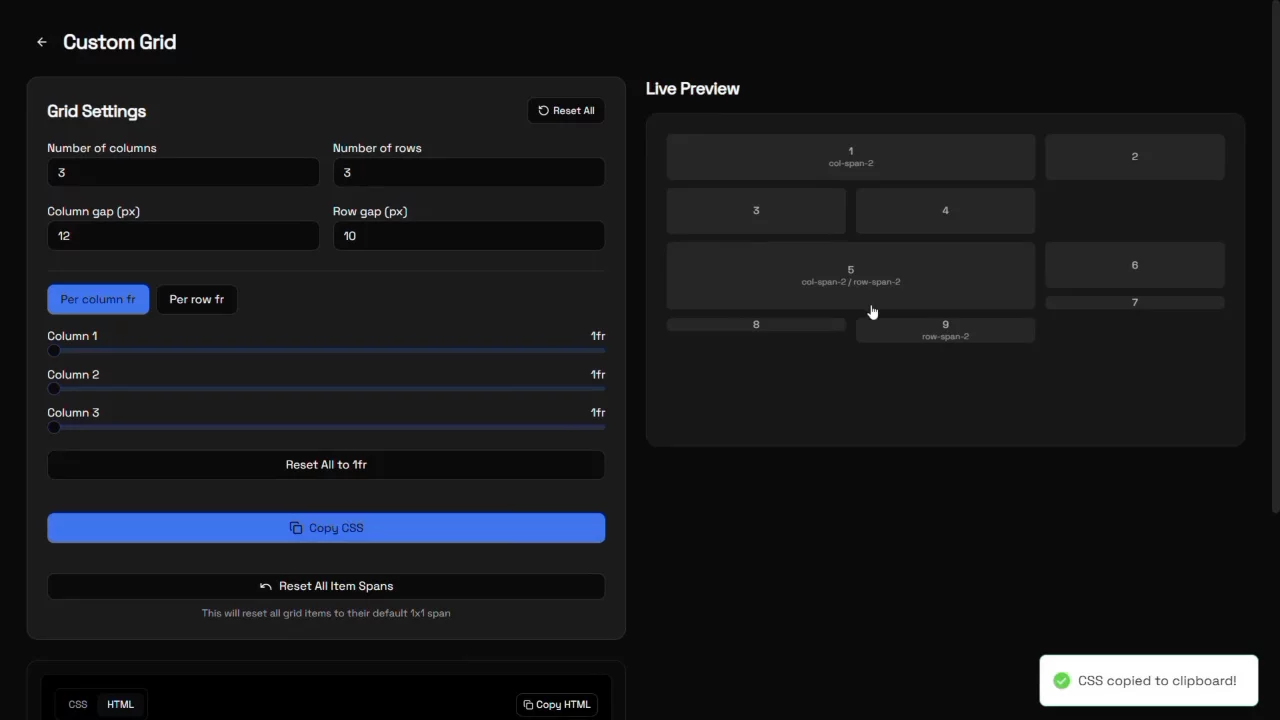Select the Per column fr tab

[x=98, y=299]
